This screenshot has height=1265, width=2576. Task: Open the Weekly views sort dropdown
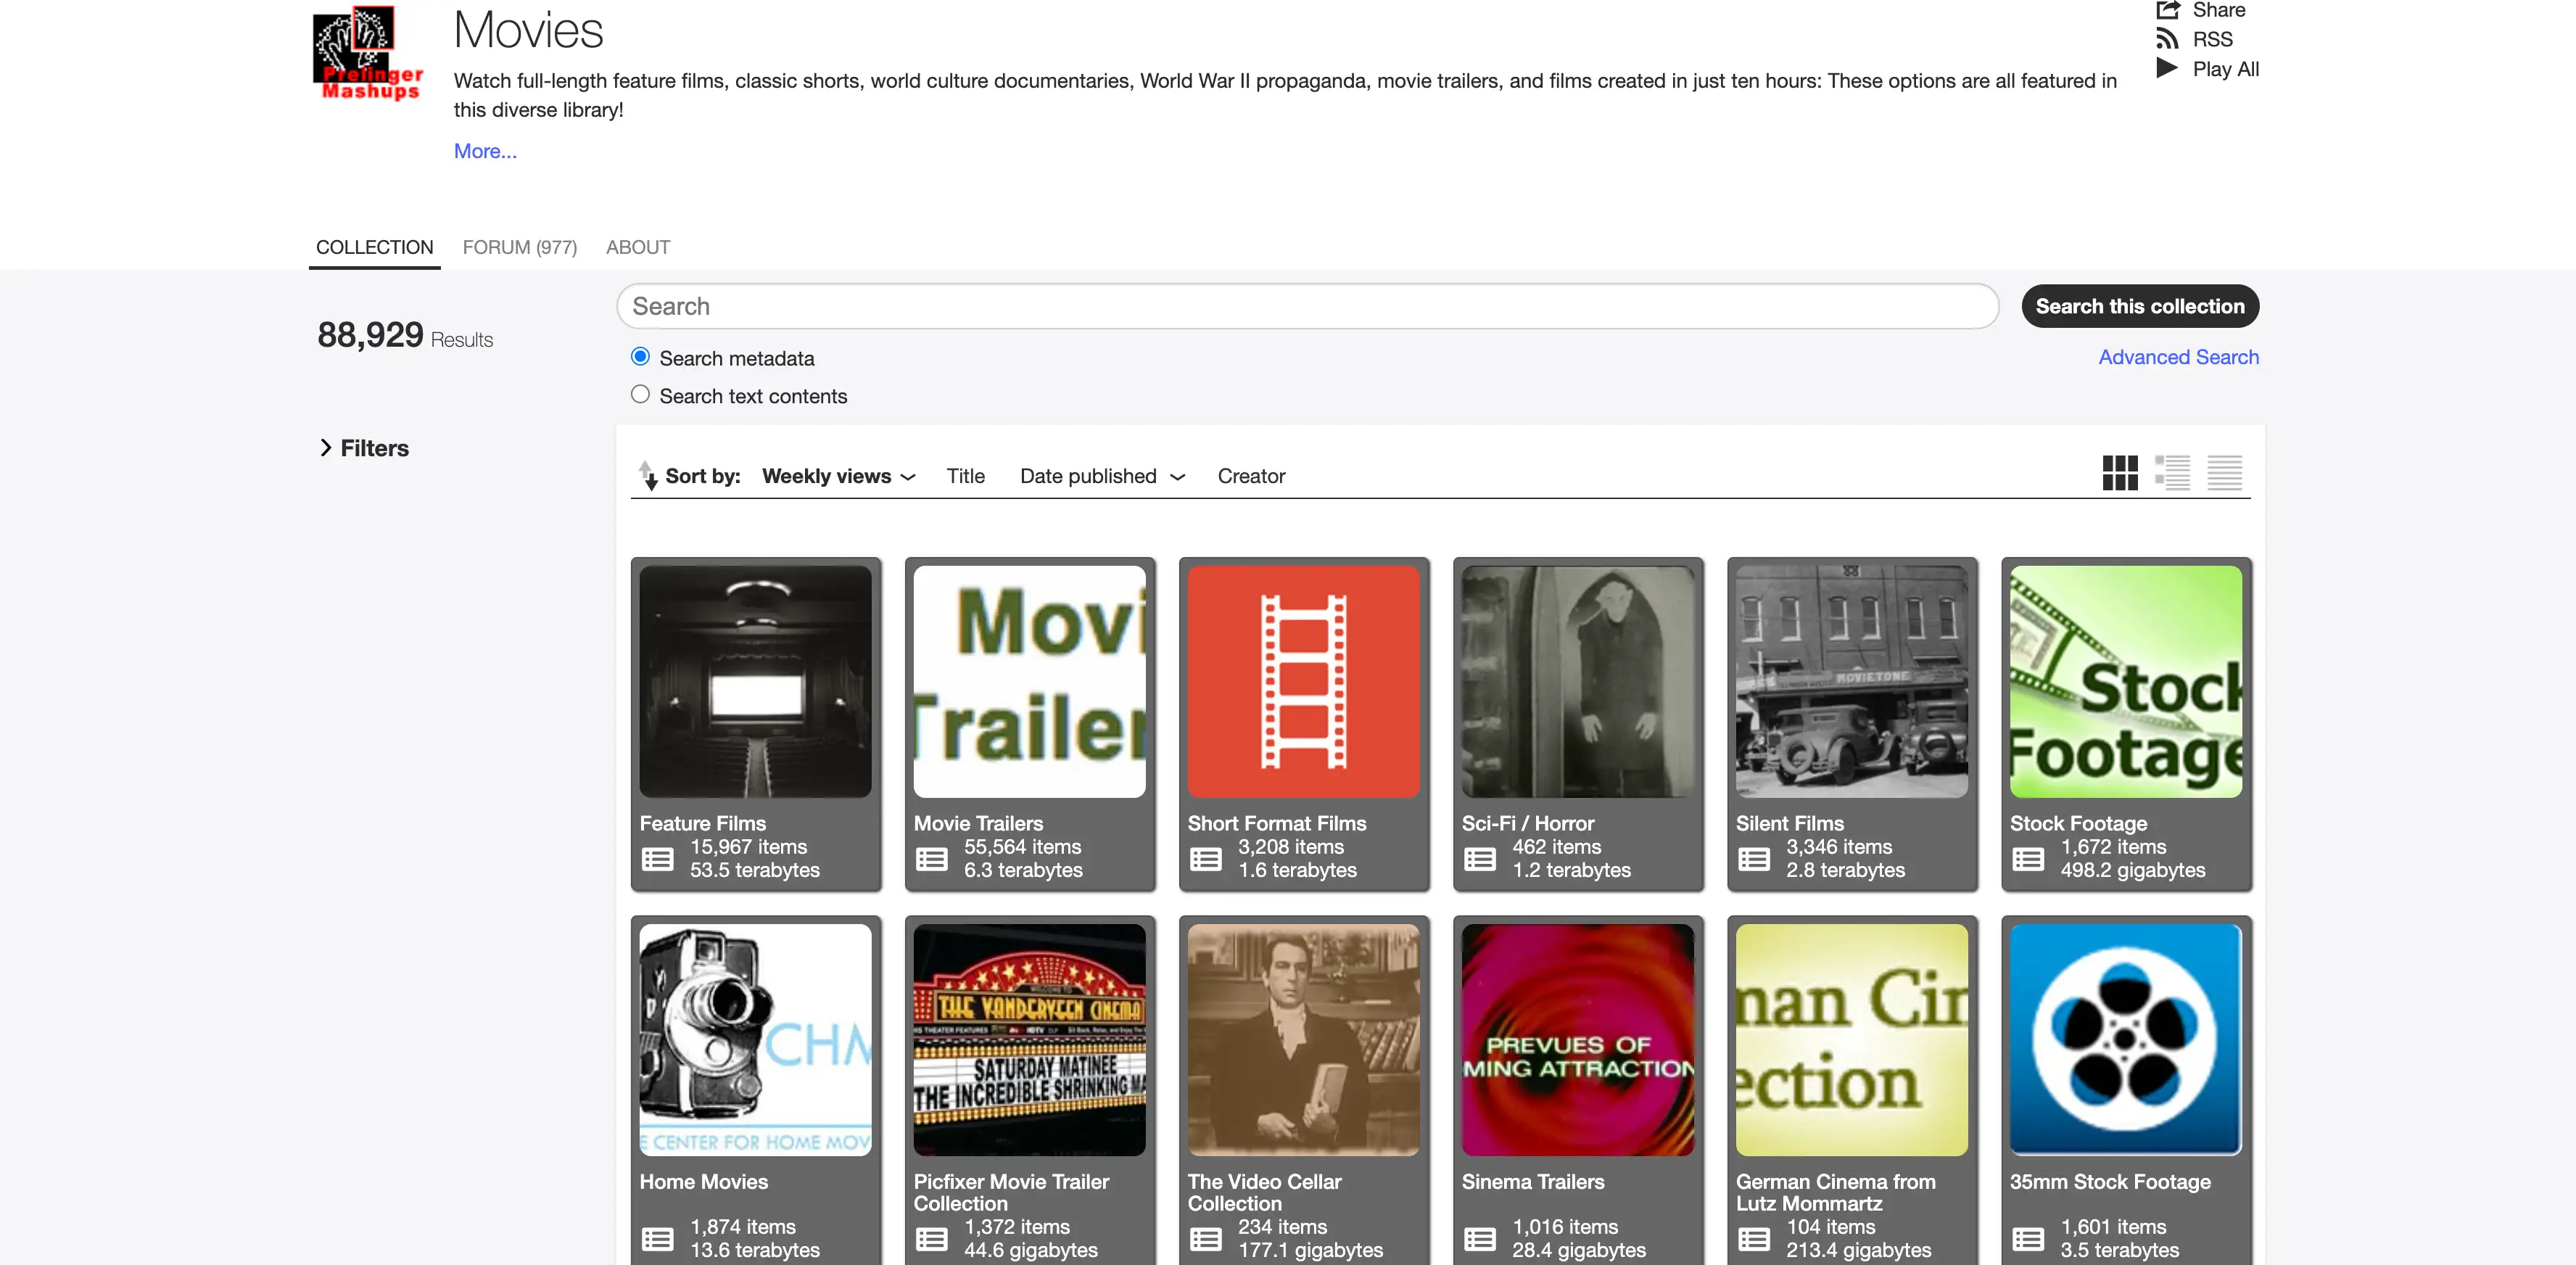coord(838,476)
